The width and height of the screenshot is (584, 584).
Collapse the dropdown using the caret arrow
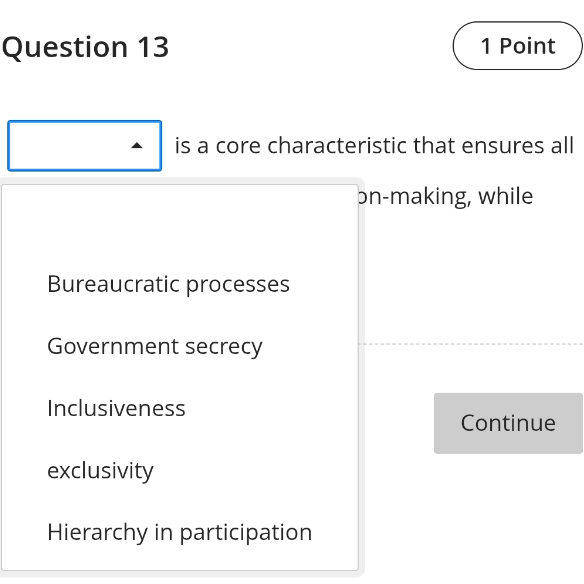pyautogui.click(x=137, y=146)
